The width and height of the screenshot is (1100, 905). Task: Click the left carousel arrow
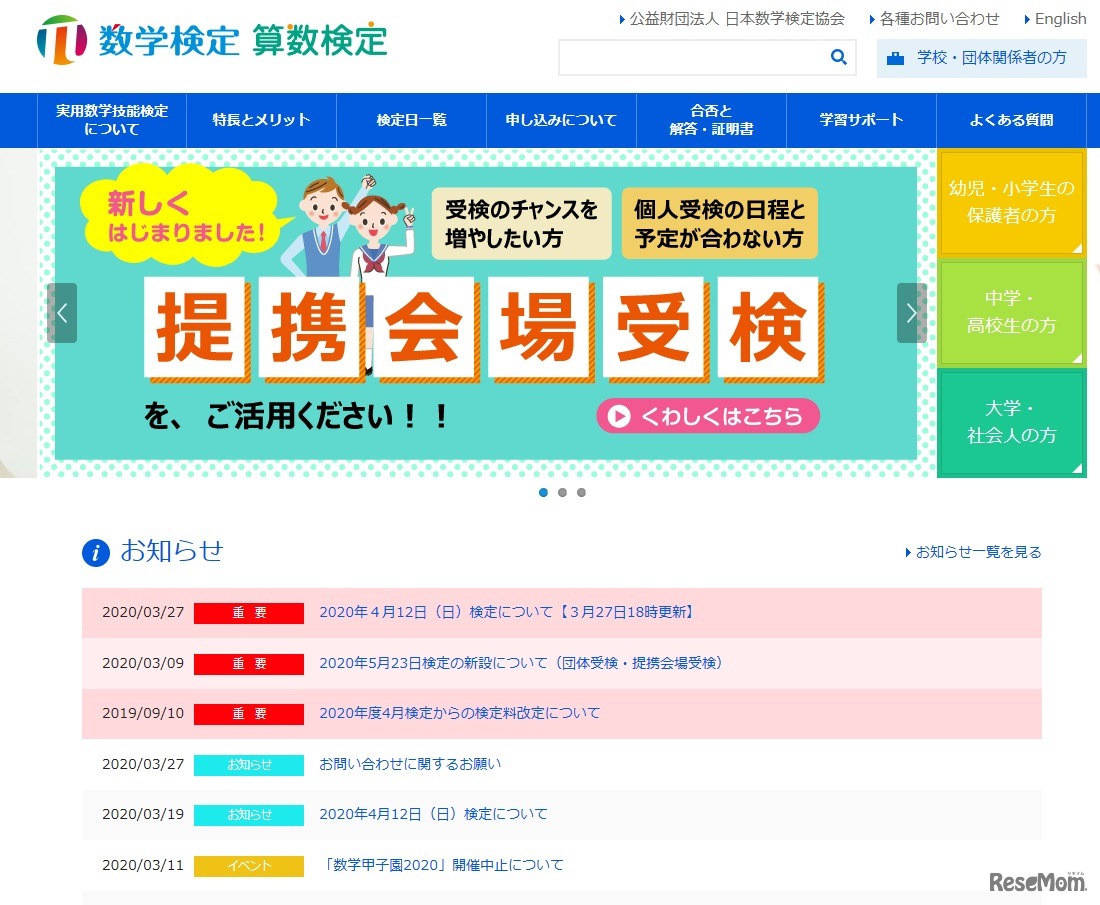tap(62, 313)
